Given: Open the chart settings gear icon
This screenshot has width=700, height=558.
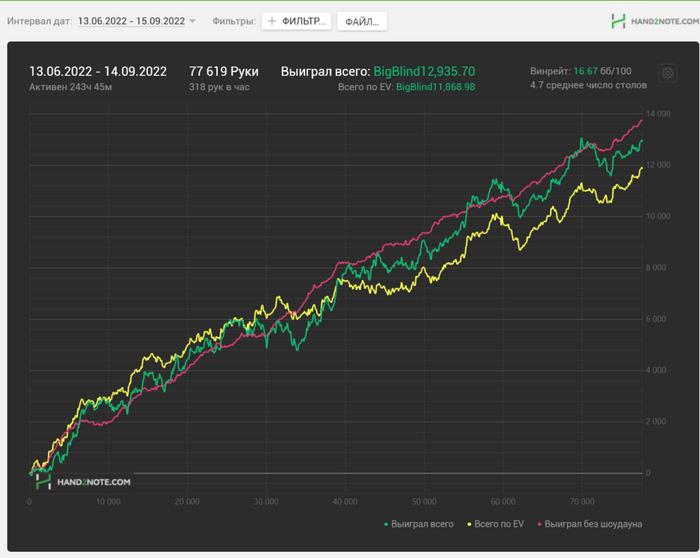Looking at the screenshot, I should pyautogui.click(x=667, y=73).
